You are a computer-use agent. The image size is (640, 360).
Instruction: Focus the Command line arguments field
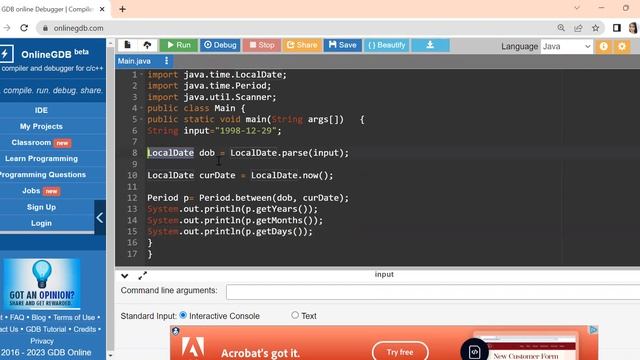tap(433, 292)
